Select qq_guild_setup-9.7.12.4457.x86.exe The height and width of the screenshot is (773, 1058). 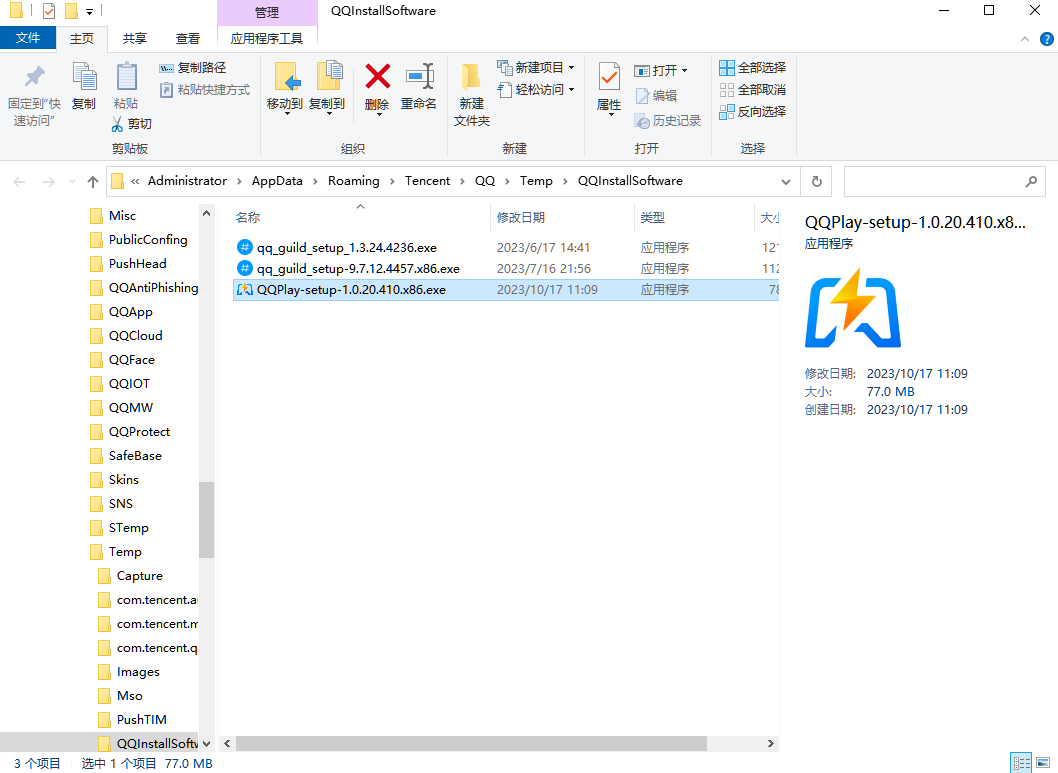pos(506,268)
